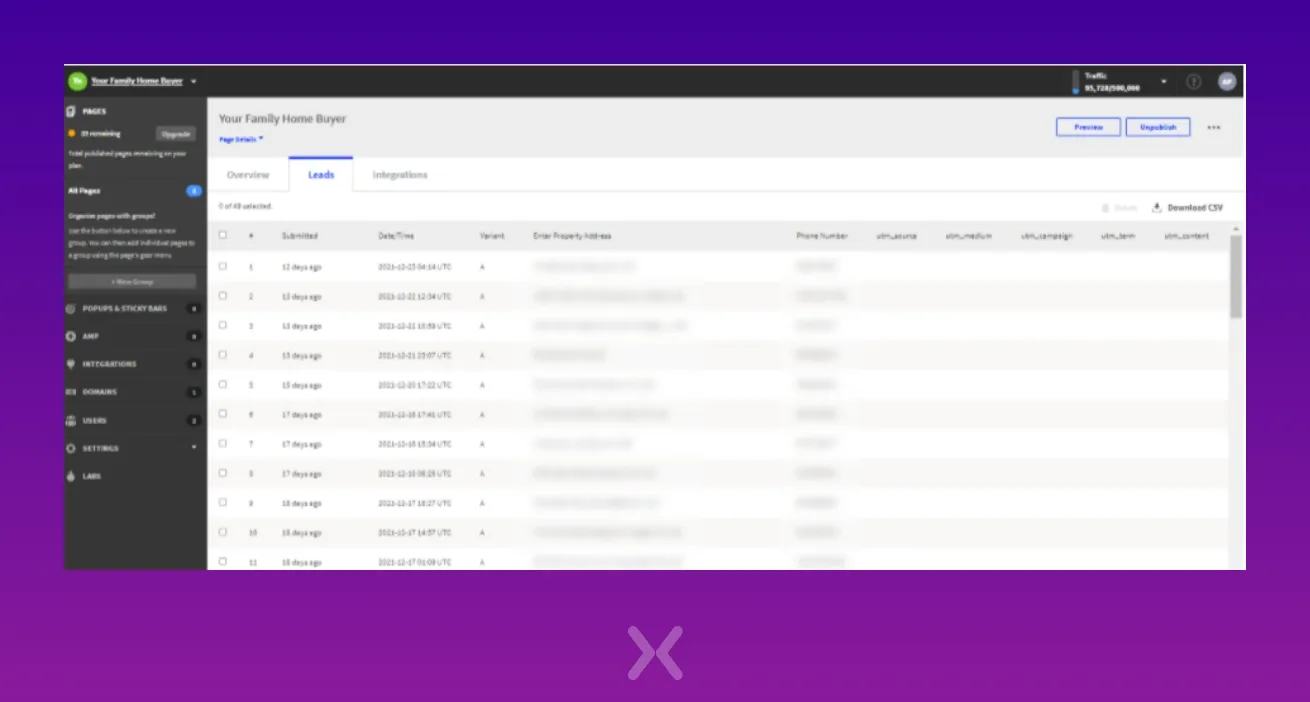Click the Upgrade button
The width and height of the screenshot is (1310, 702).
click(x=176, y=133)
